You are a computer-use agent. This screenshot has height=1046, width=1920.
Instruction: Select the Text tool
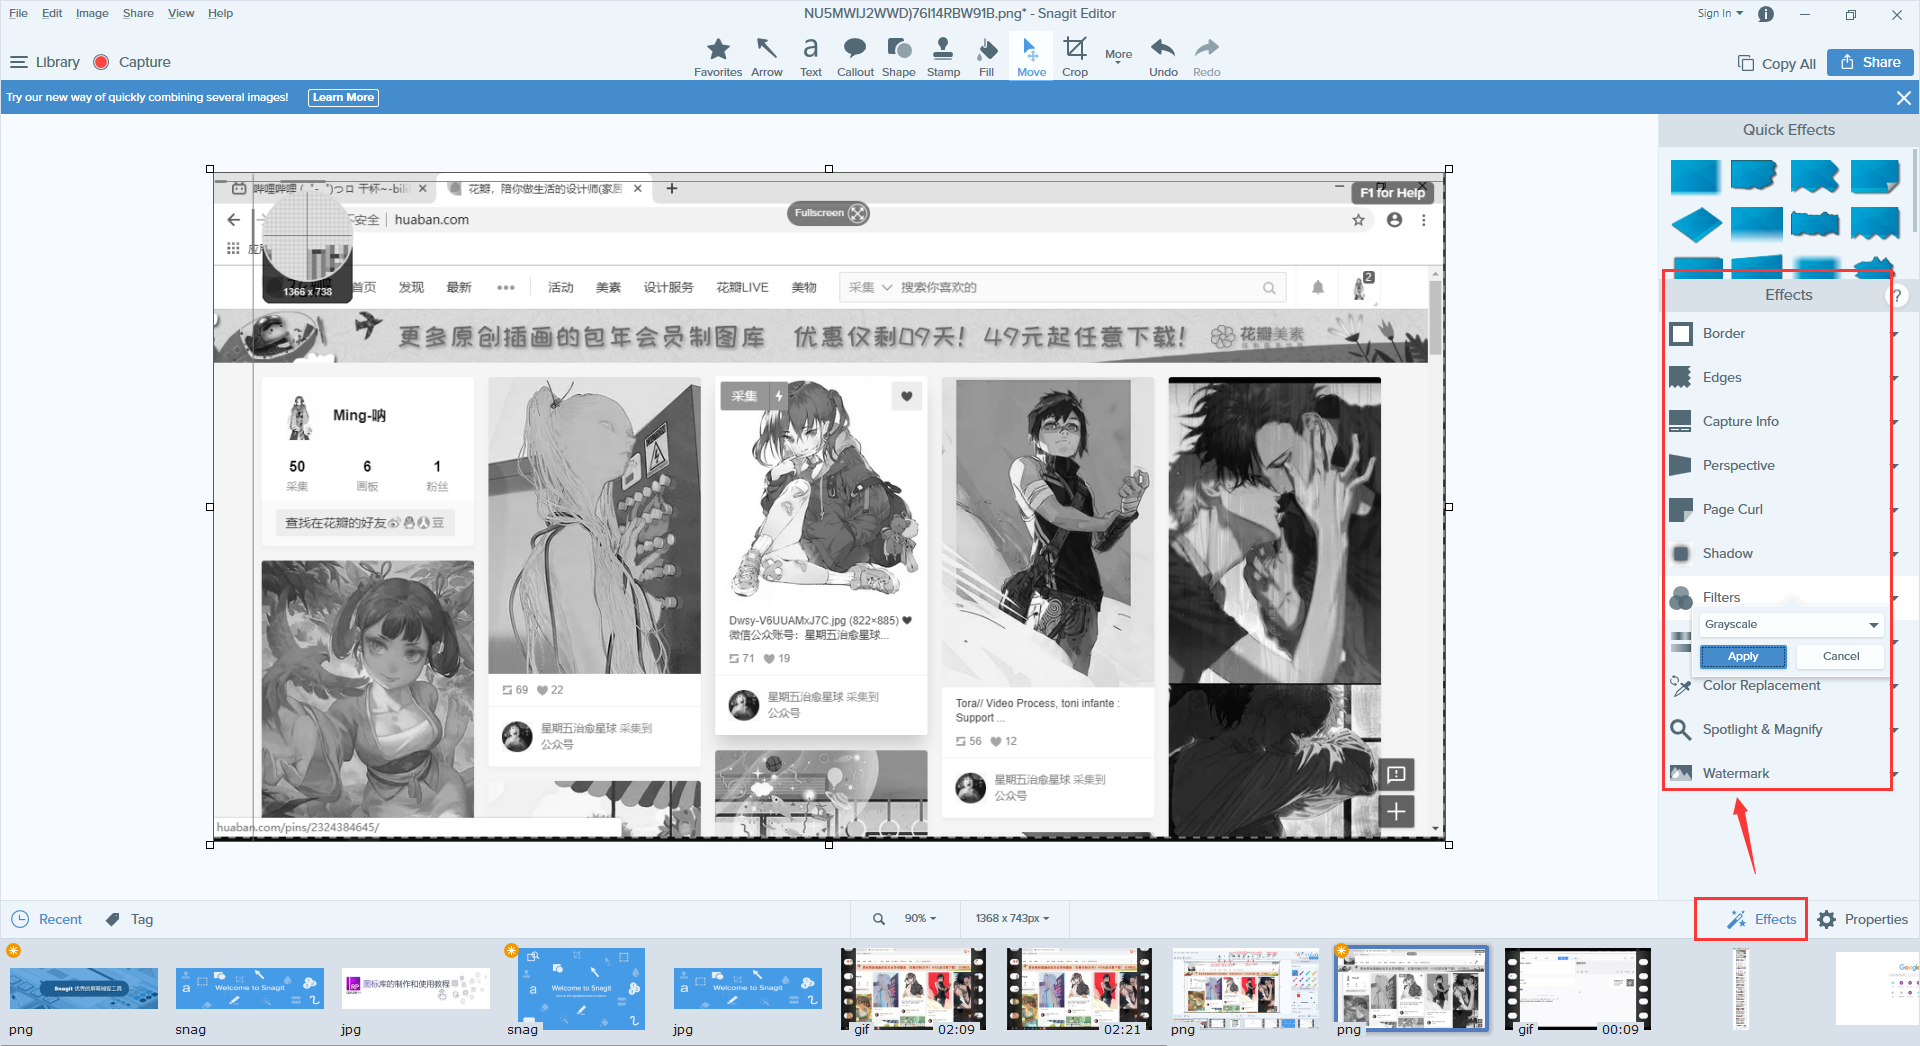point(811,57)
